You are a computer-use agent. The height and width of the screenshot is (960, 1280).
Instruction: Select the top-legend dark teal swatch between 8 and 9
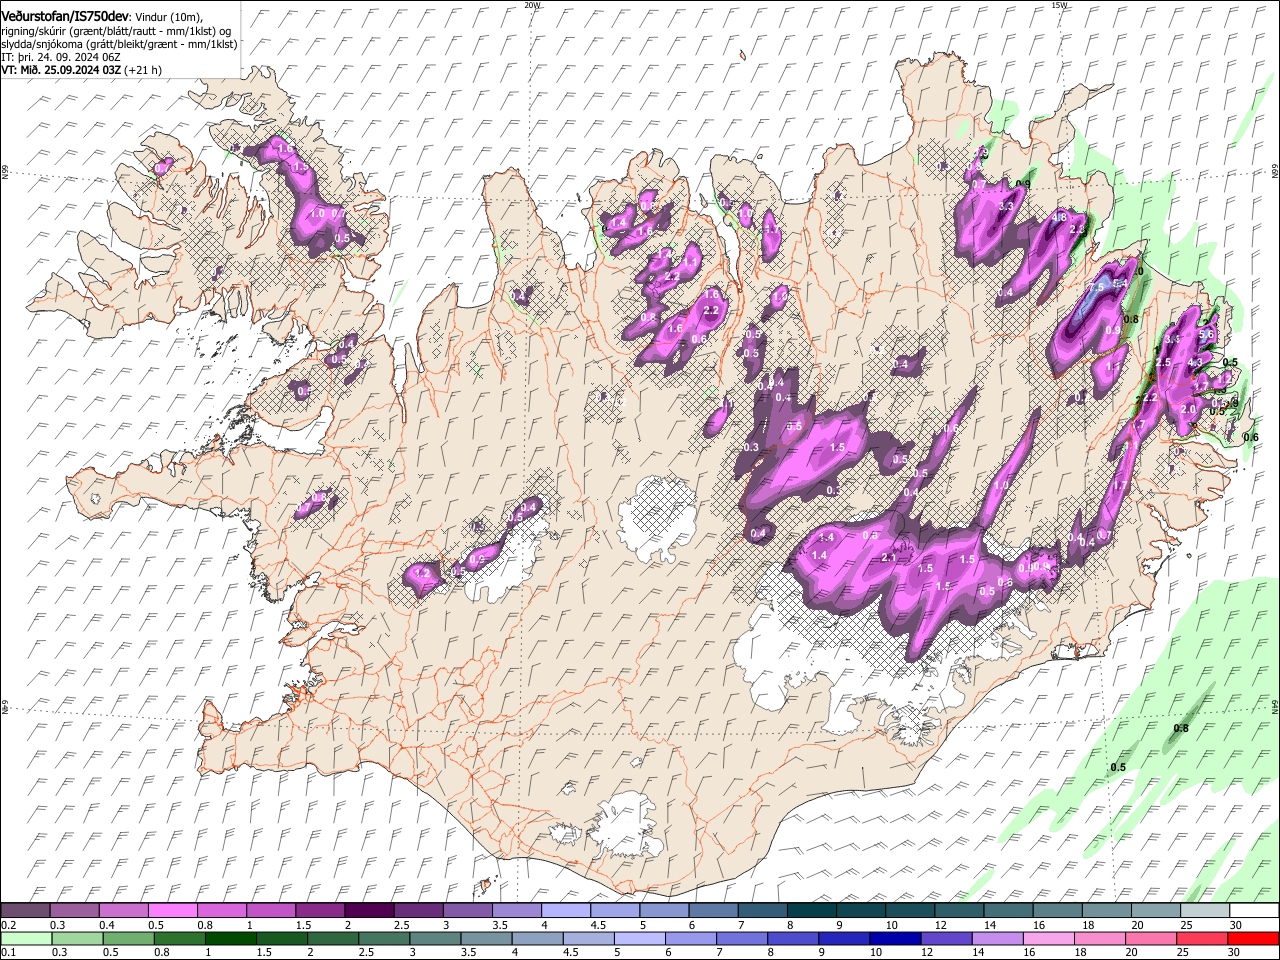[x=812, y=910]
